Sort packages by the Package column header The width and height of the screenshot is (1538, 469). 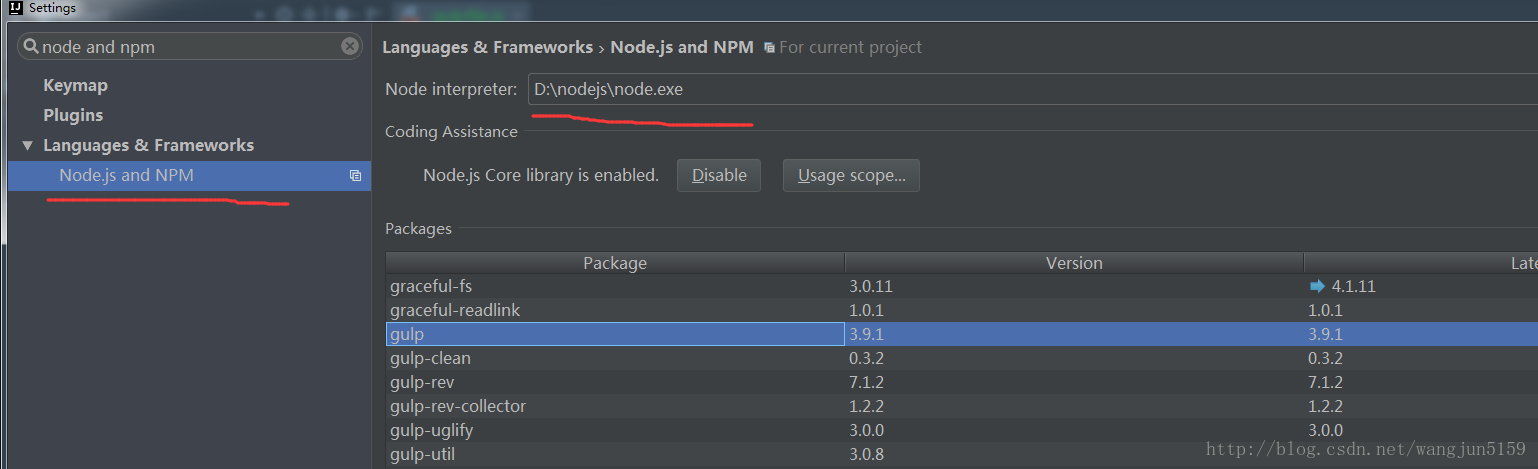click(x=615, y=263)
